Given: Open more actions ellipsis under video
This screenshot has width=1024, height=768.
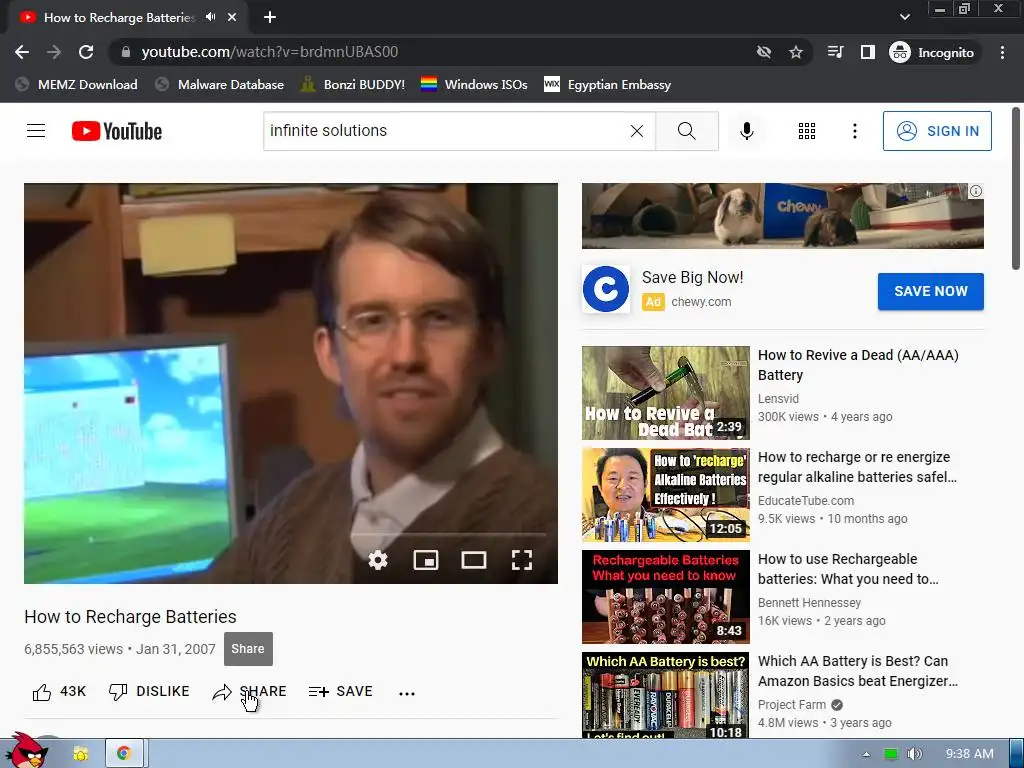Looking at the screenshot, I should pos(407,693).
